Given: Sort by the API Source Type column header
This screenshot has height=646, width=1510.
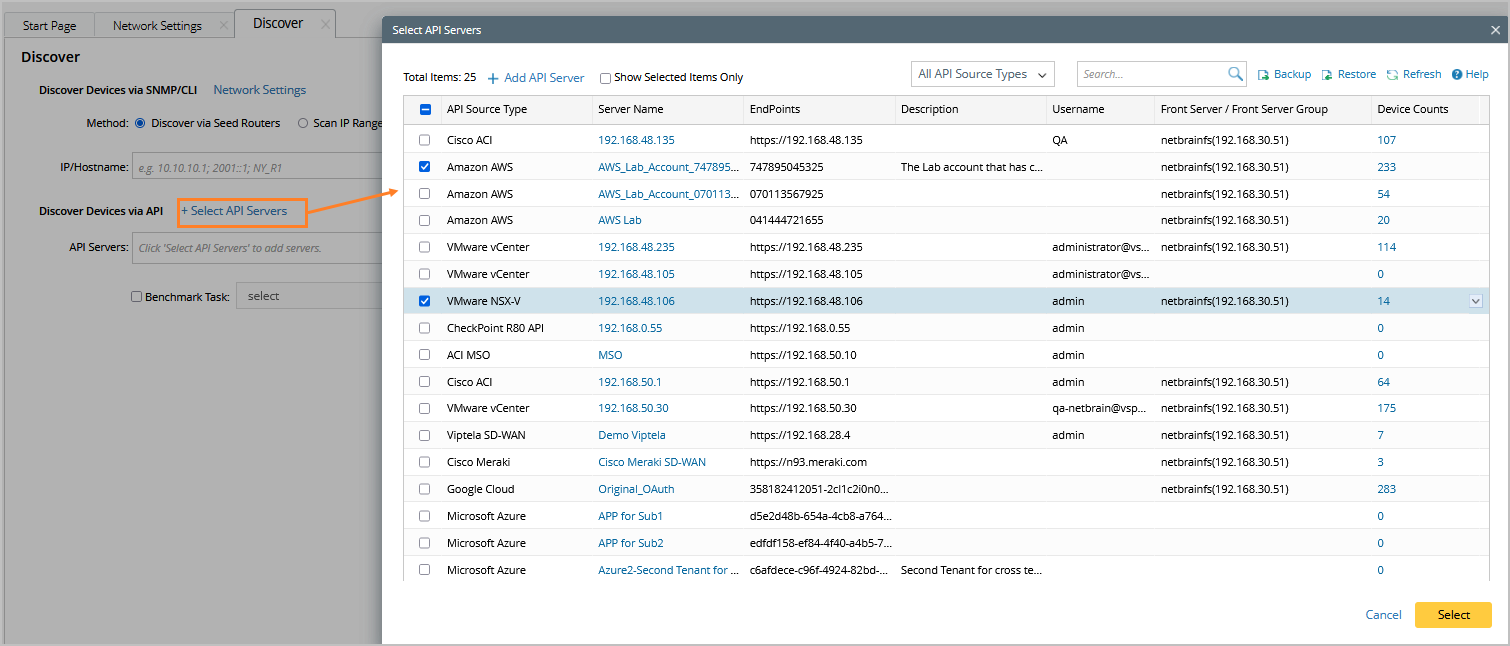Looking at the screenshot, I should pos(487,109).
